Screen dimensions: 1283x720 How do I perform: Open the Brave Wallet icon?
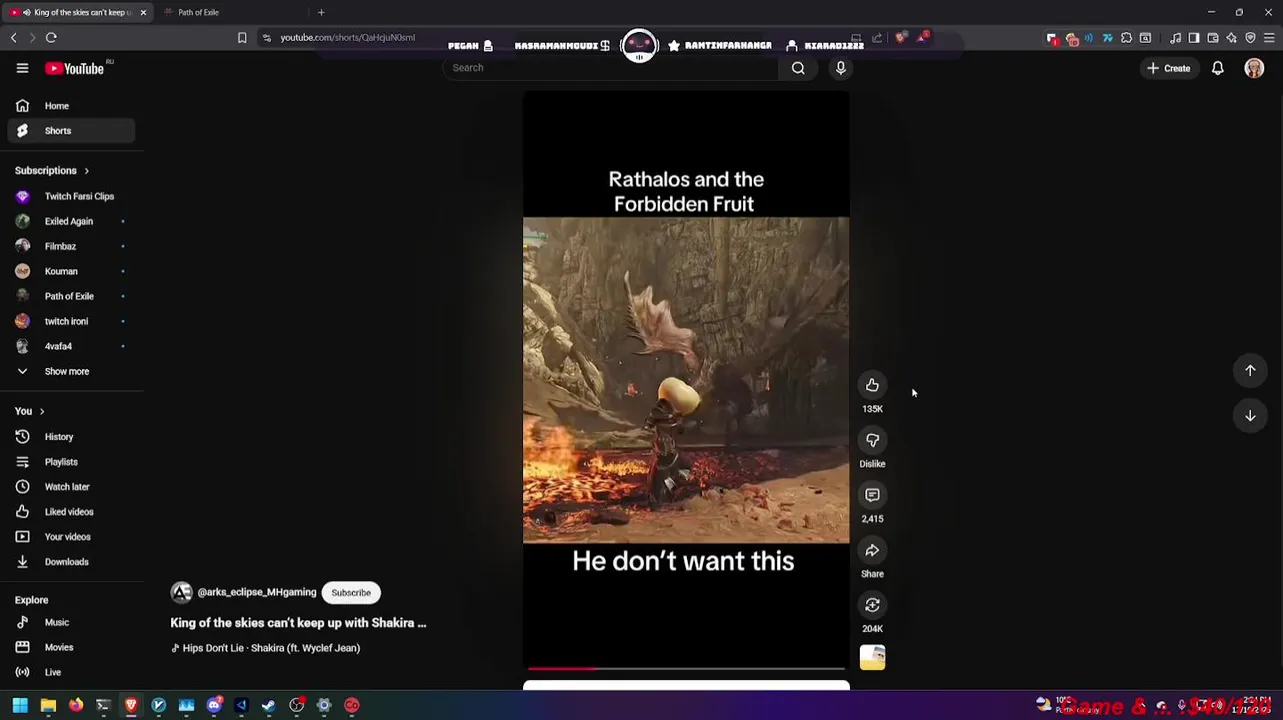coord(1213,38)
